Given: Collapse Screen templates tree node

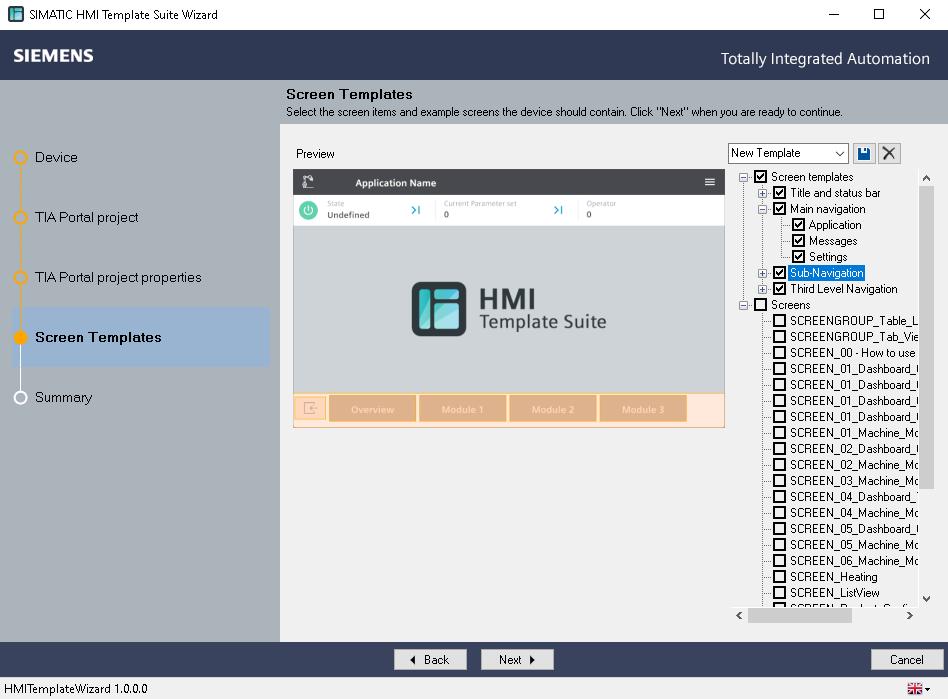Looking at the screenshot, I should [x=744, y=177].
